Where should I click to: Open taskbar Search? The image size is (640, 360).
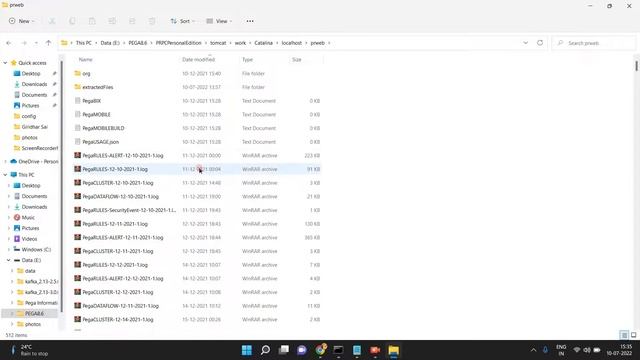click(265, 350)
